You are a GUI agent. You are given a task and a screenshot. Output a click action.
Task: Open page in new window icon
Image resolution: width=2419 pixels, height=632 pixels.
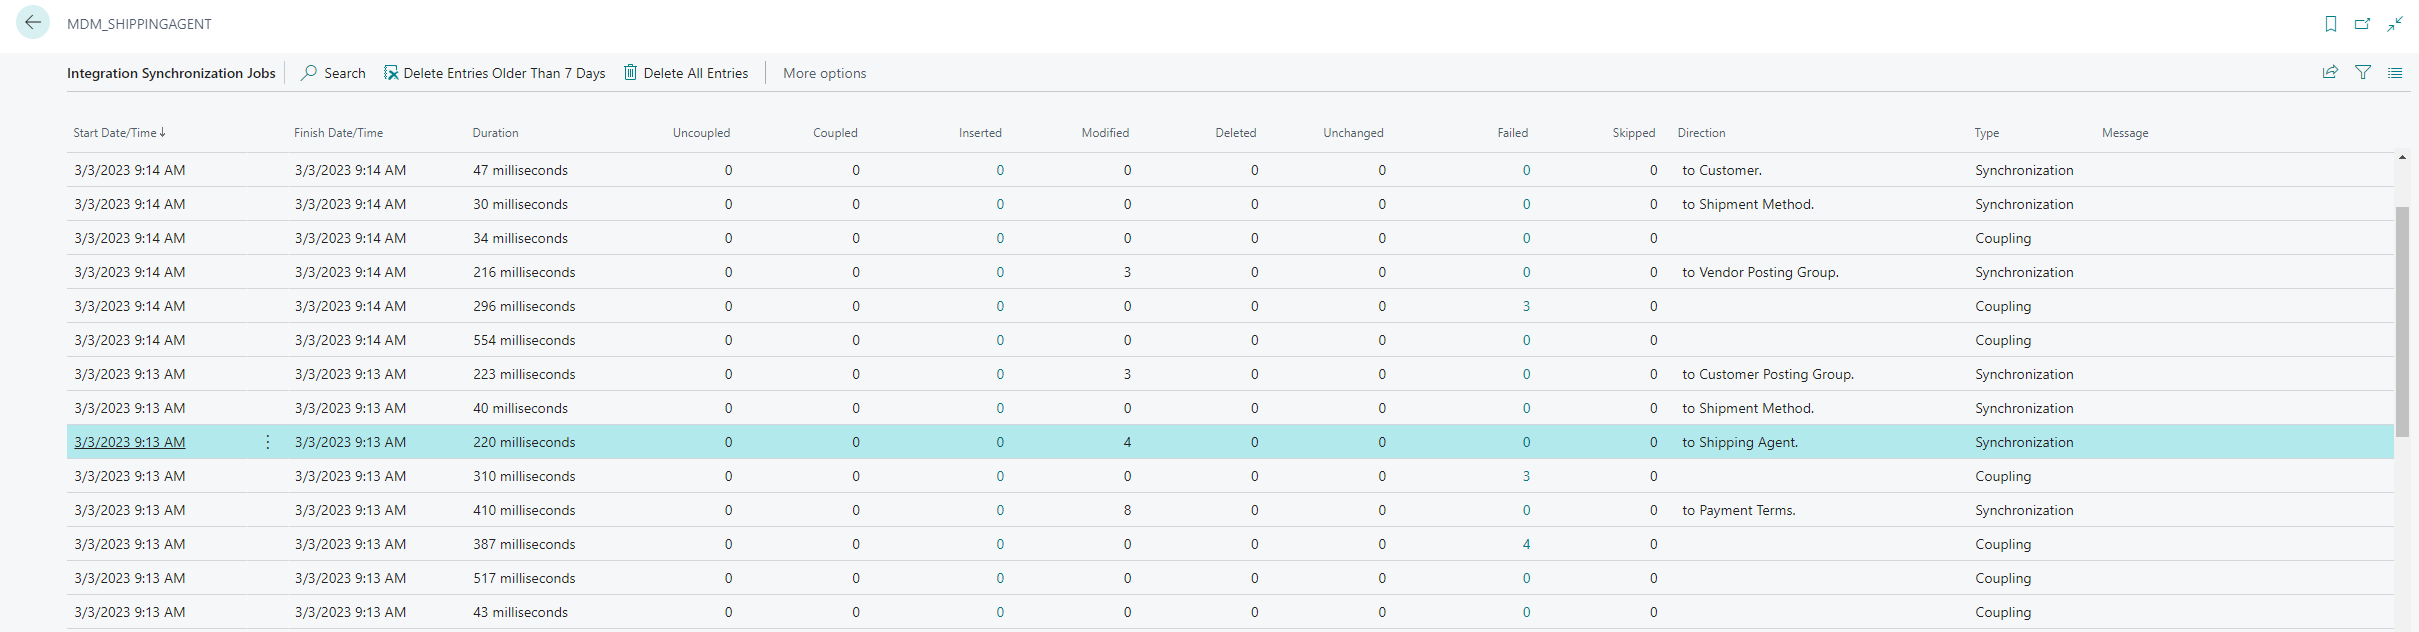[x=2362, y=24]
